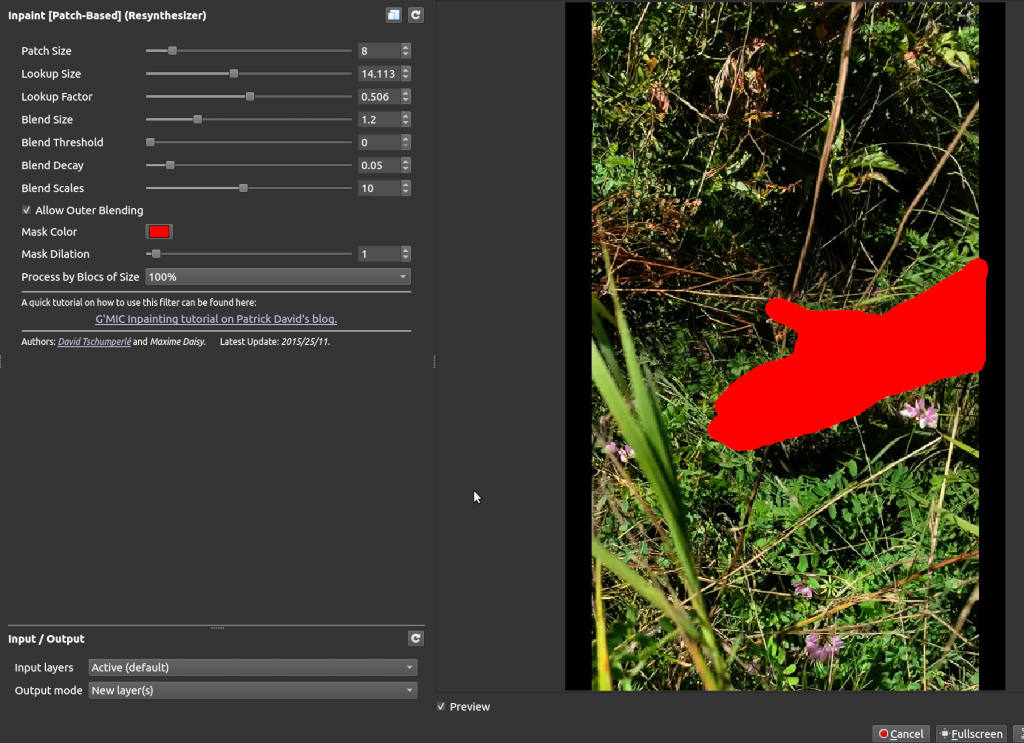Click the panel resize handle above Input / Output
The image size is (1024, 743).
tap(217, 628)
